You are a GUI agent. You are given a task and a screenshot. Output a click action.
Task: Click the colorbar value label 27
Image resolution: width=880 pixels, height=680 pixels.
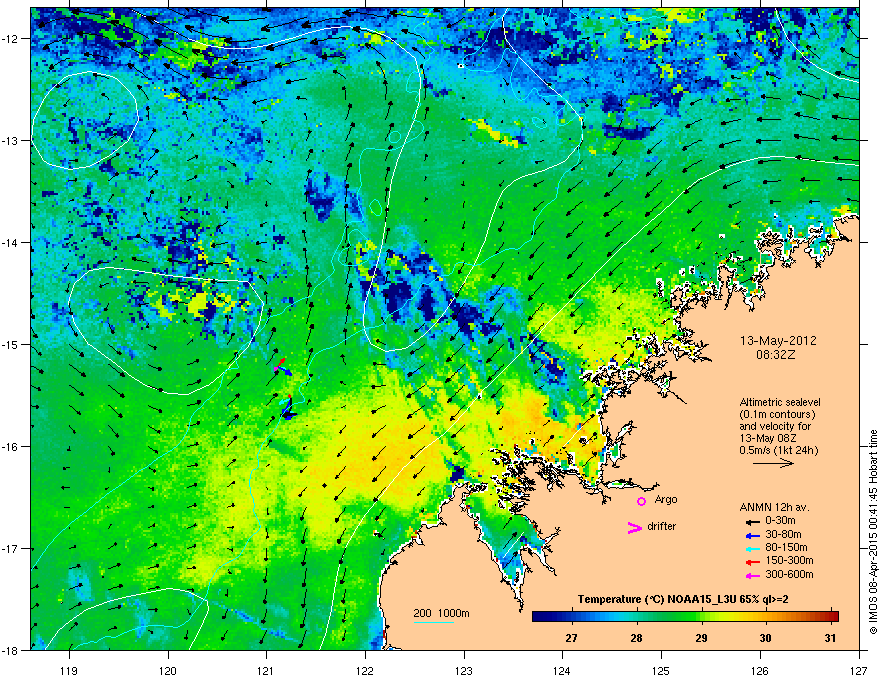pos(571,638)
